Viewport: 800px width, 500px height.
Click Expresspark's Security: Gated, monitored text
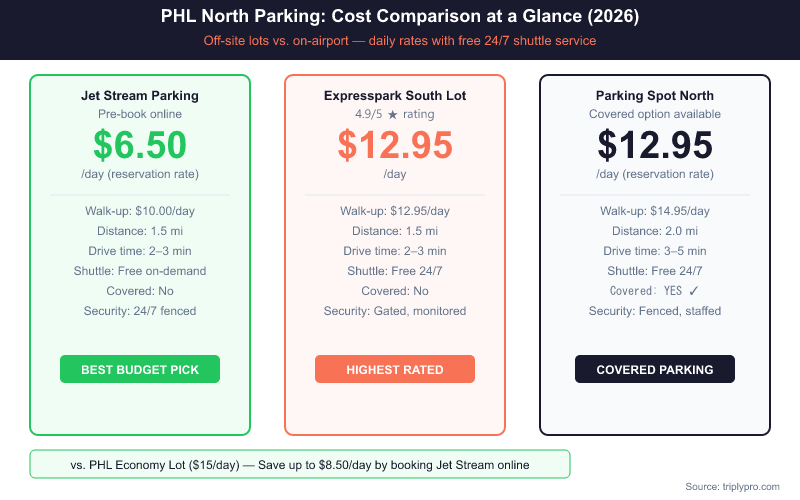click(395, 311)
